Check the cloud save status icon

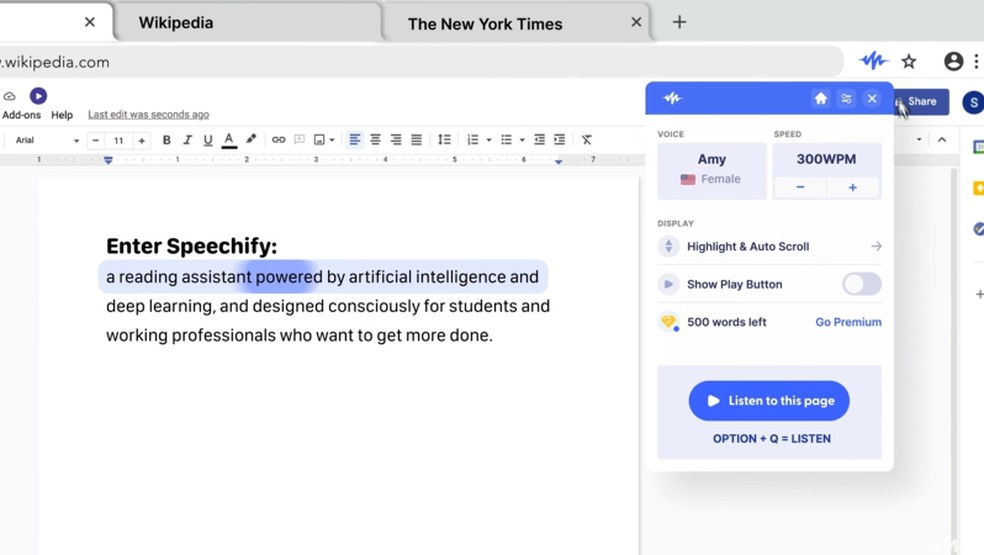tap(9, 96)
